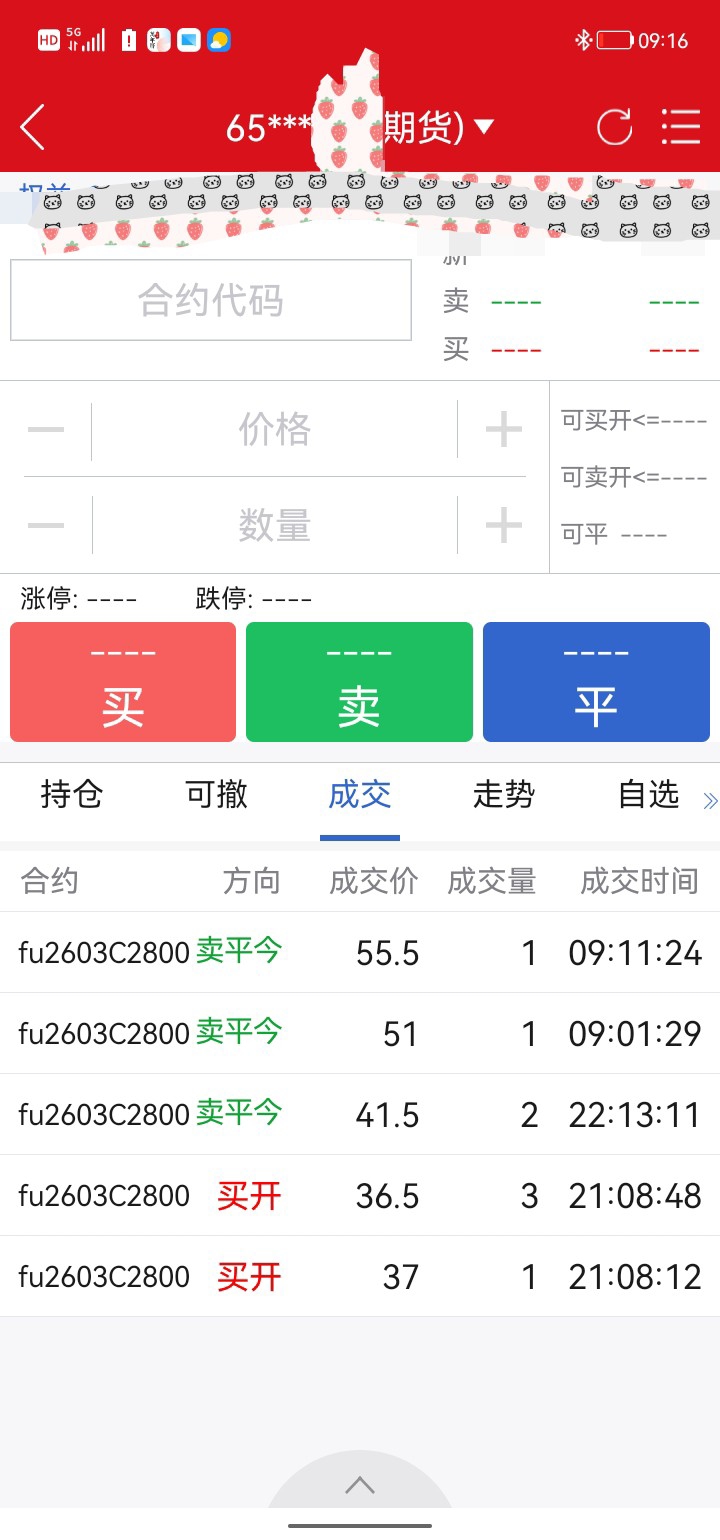Tap the 方向 column header
This screenshot has width=720, height=1540.
251,881
